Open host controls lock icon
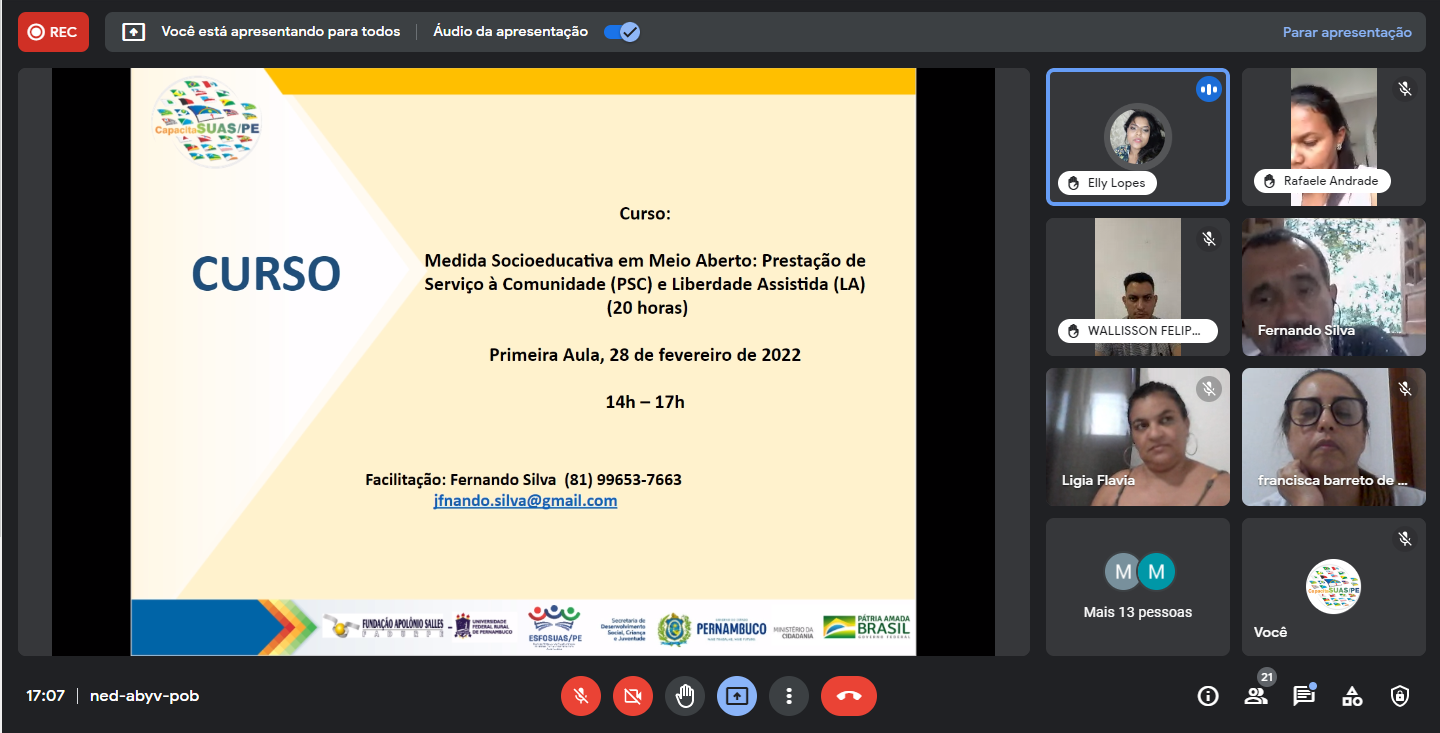1440x733 pixels. 1400,696
